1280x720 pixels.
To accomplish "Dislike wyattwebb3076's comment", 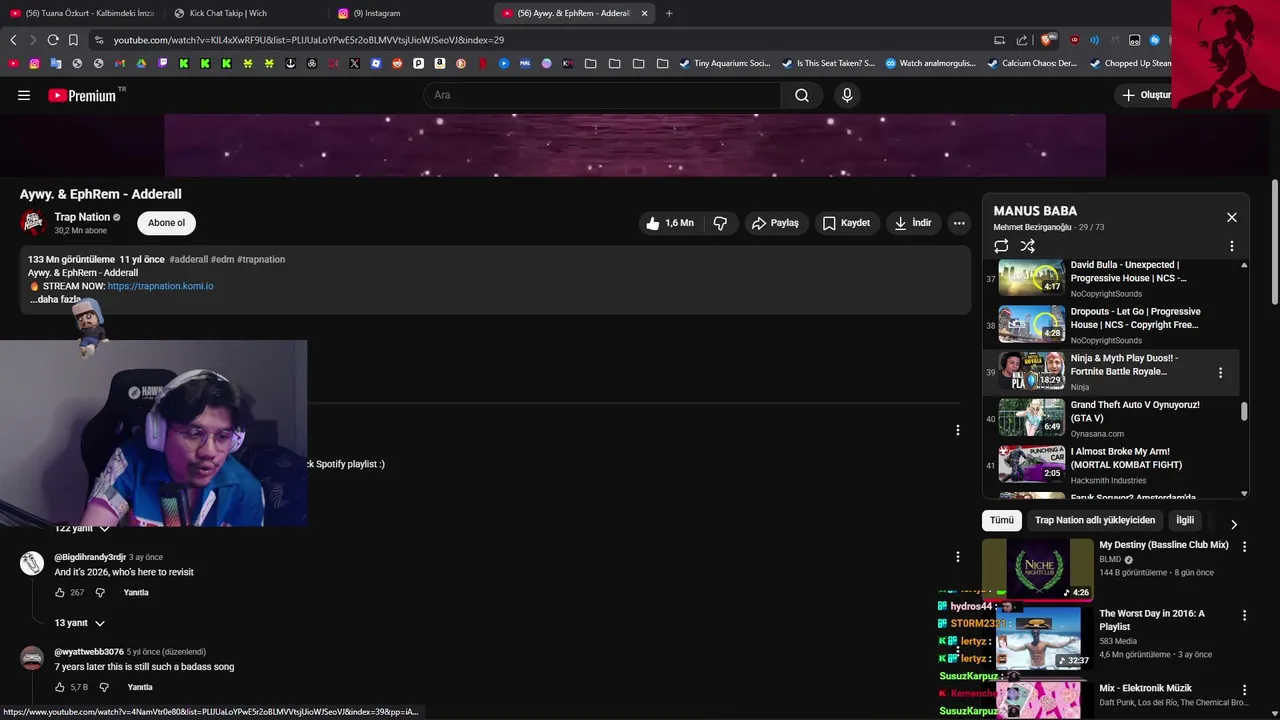I will 104,687.
